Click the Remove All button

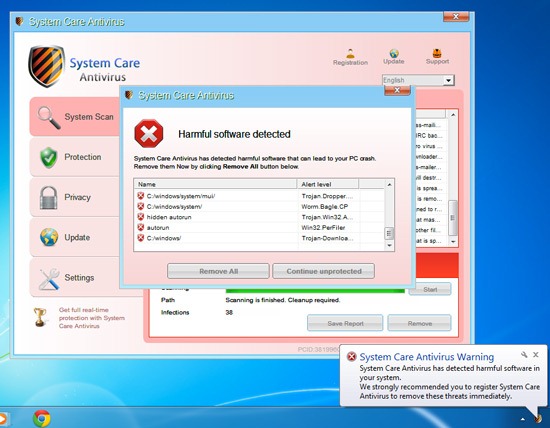pos(218,271)
